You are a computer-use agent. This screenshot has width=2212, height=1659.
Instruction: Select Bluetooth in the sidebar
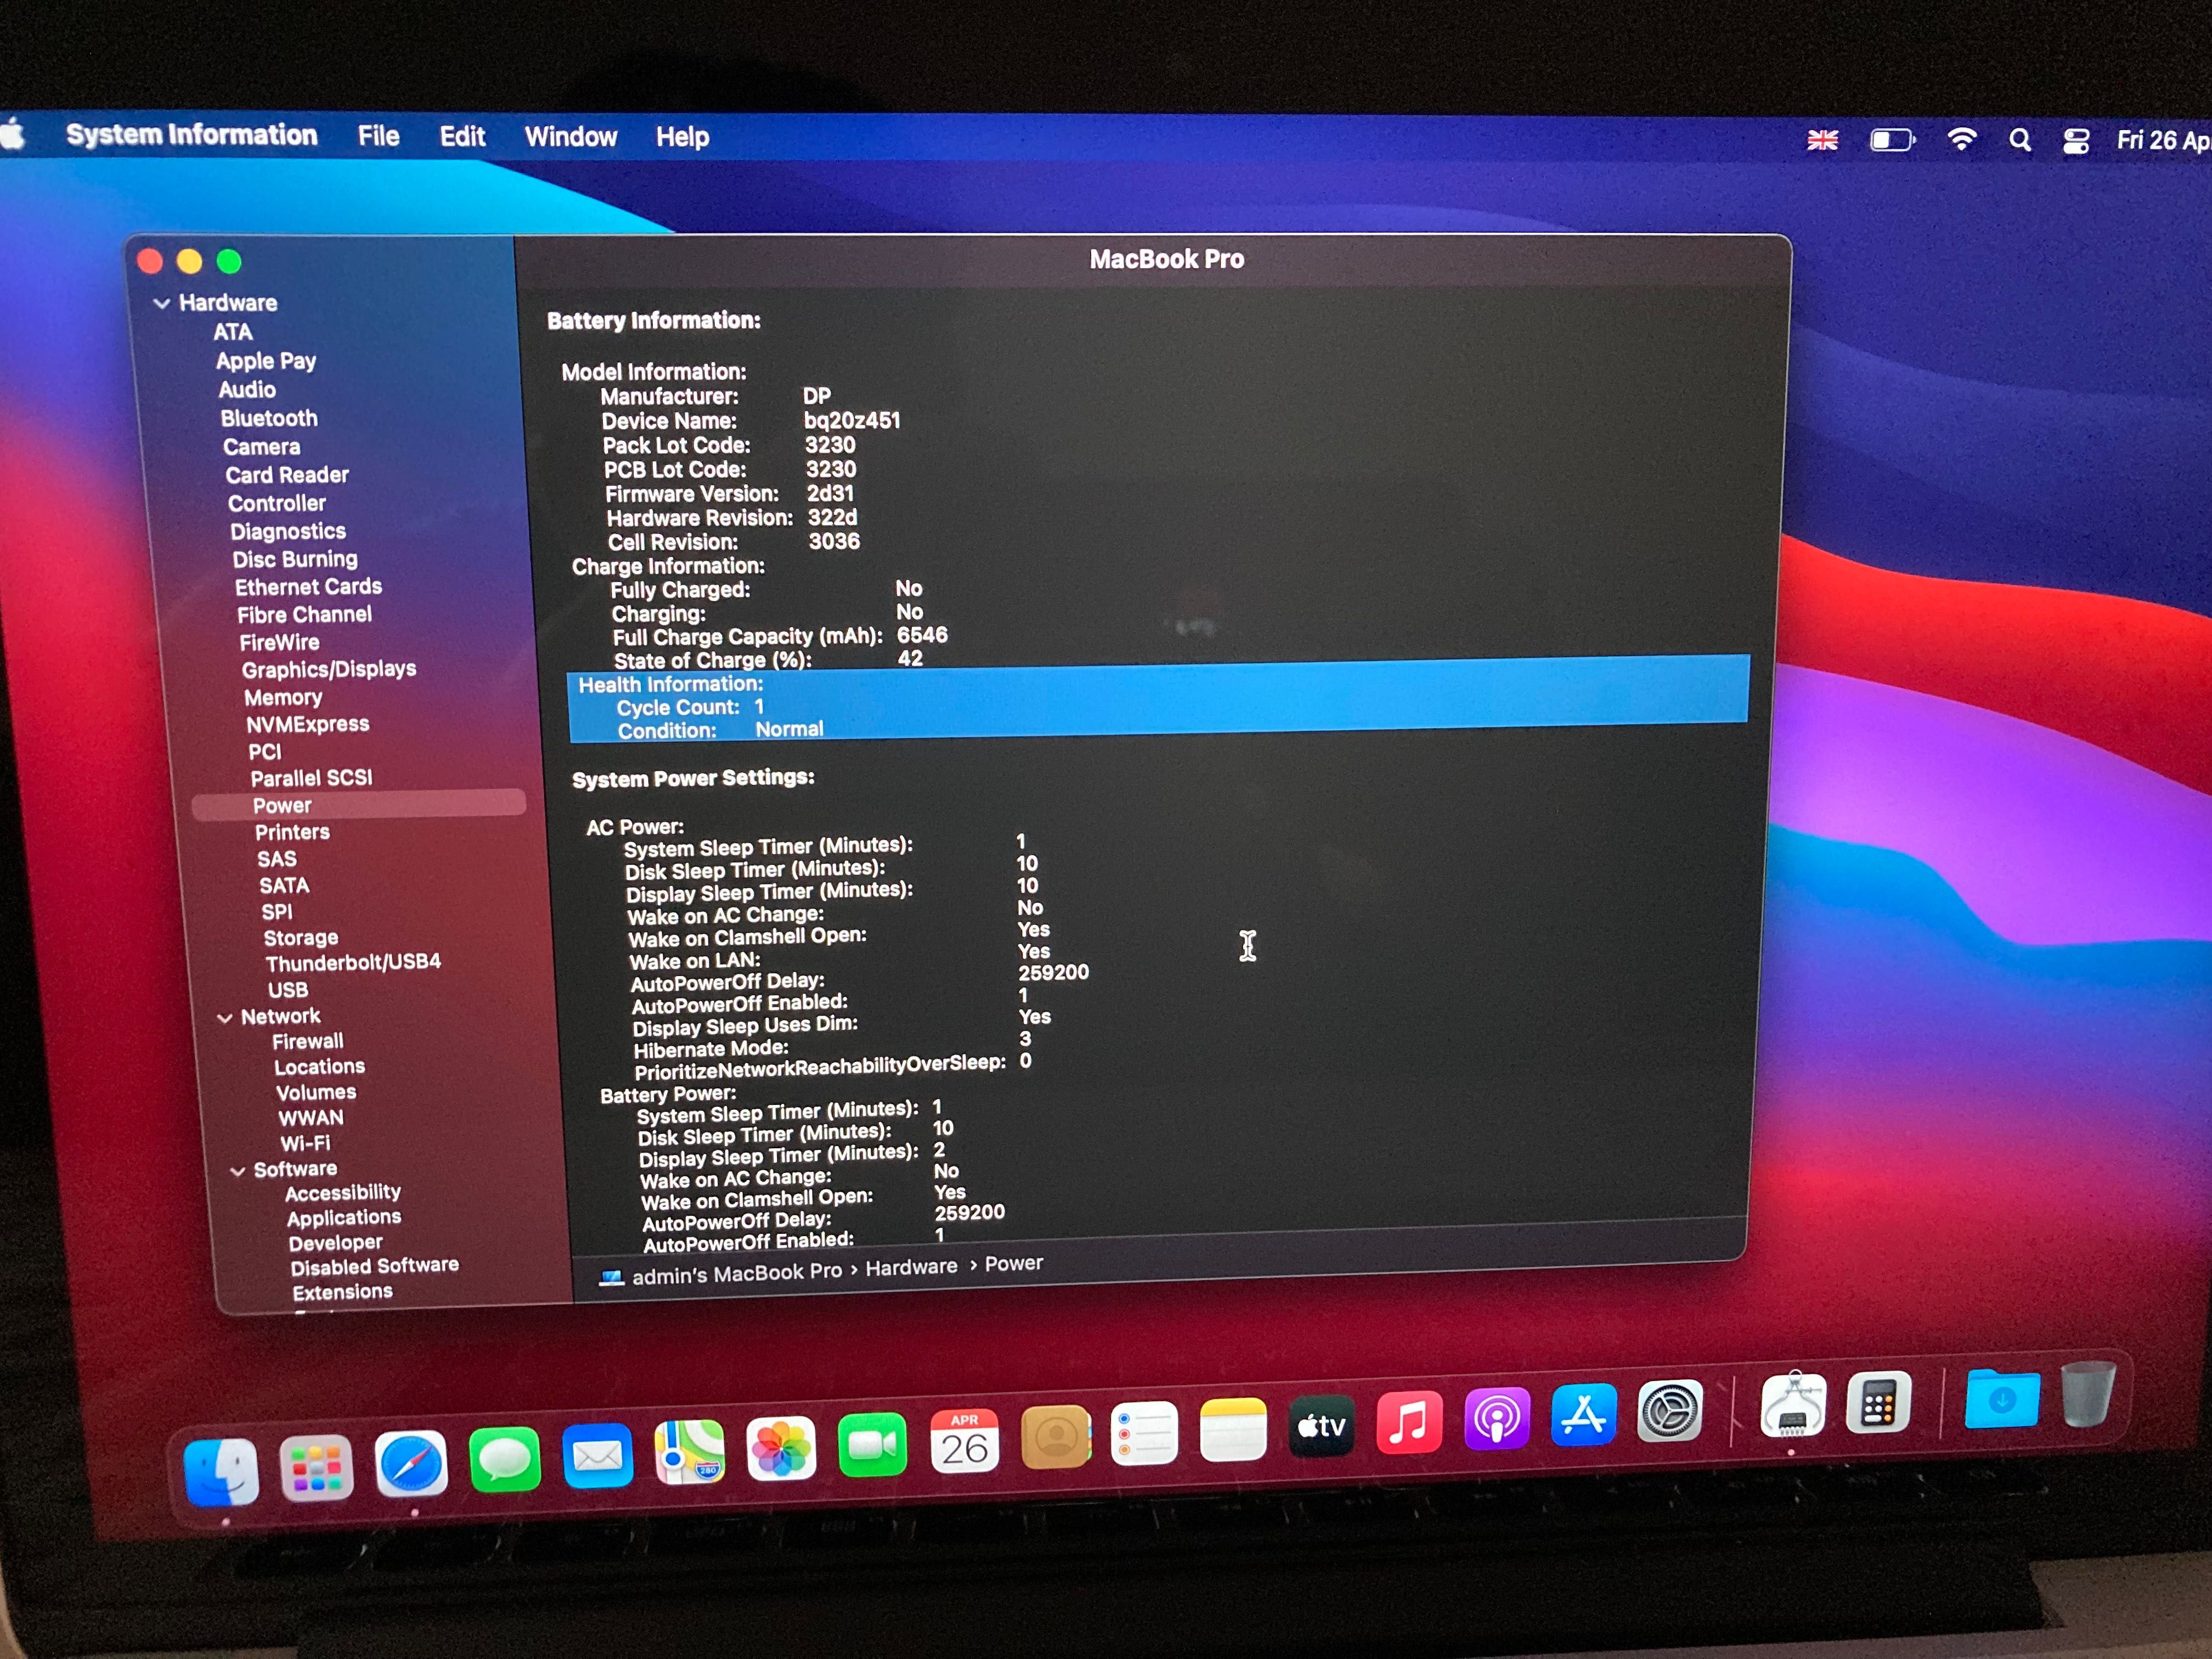click(x=269, y=419)
